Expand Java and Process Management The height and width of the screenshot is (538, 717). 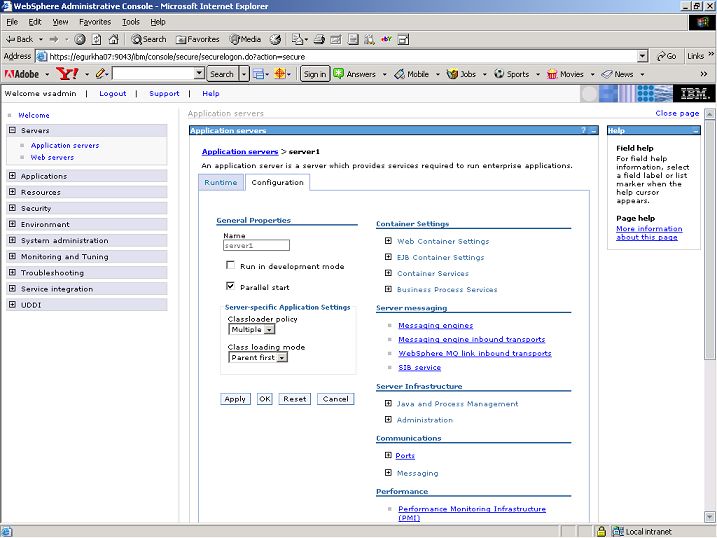click(x=388, y=403)
